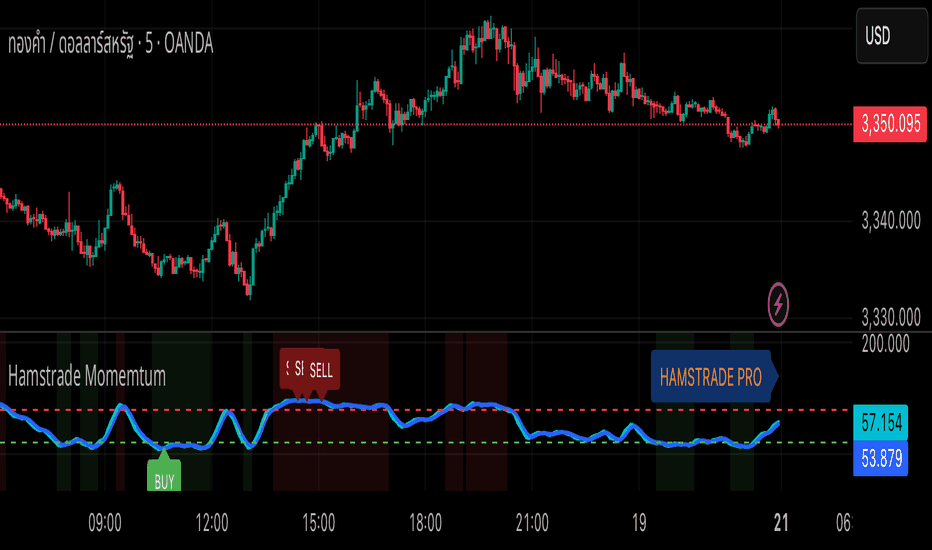932x550 pixels.
Task: Click the 09:00 time axis label
Action: click(x=105, y=523)
